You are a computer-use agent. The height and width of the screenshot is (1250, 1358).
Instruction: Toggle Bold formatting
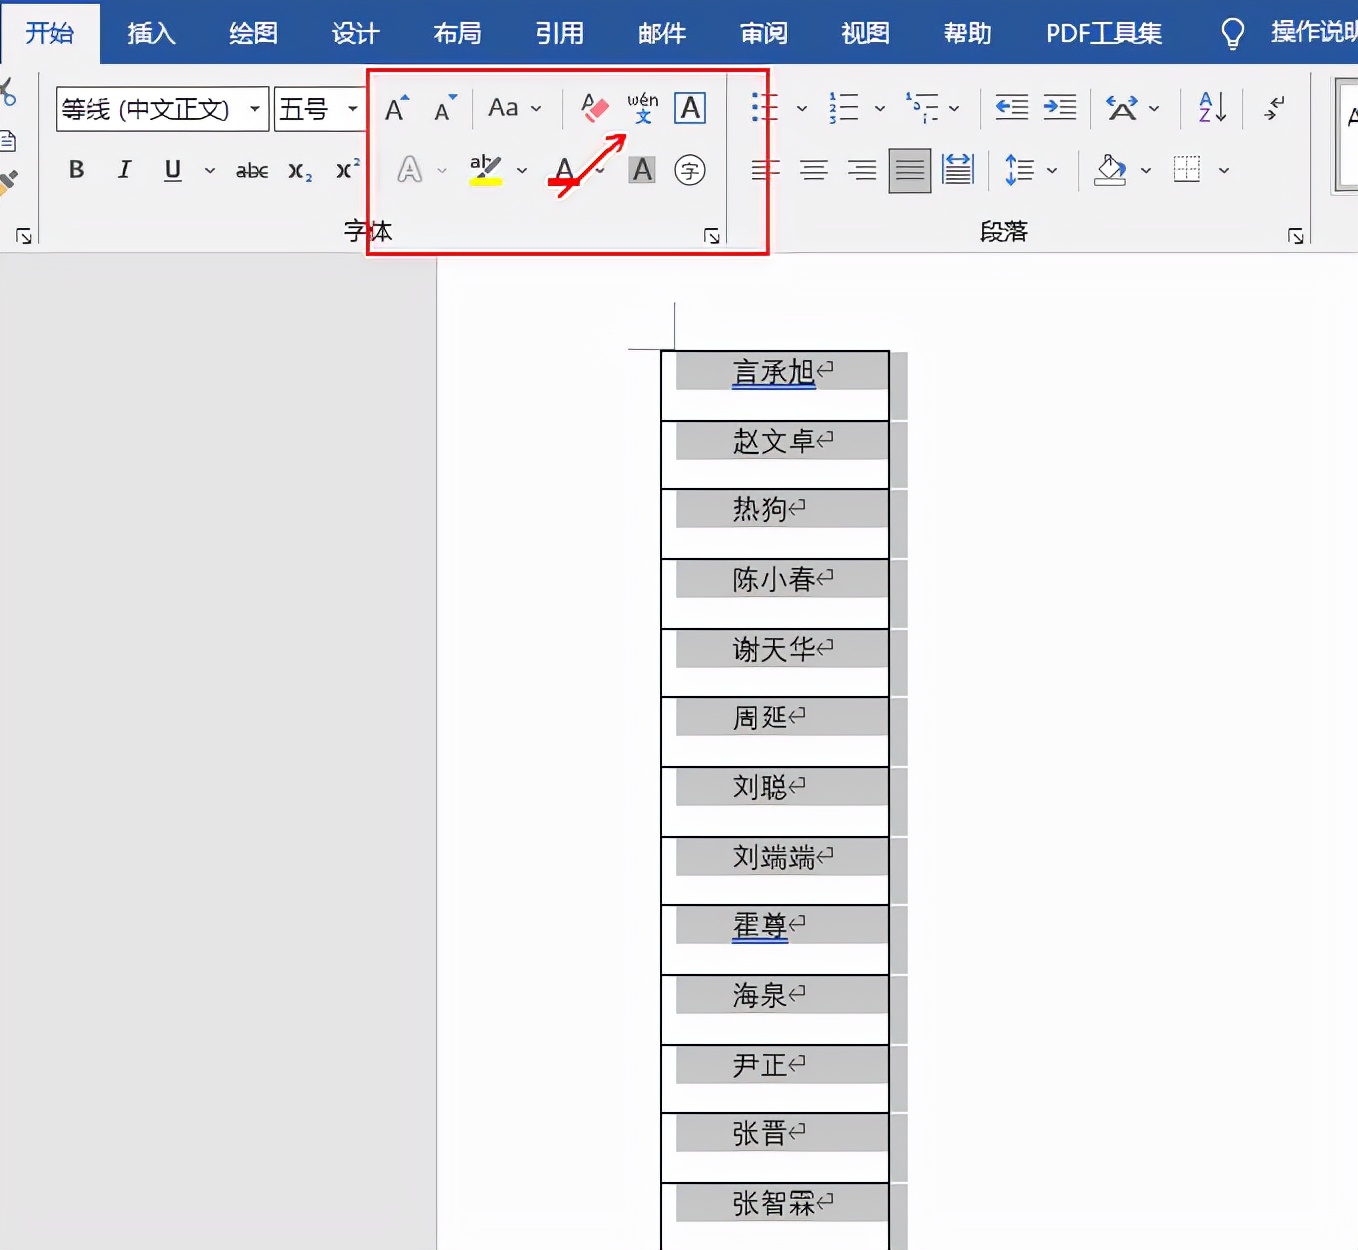pos(76,170)
